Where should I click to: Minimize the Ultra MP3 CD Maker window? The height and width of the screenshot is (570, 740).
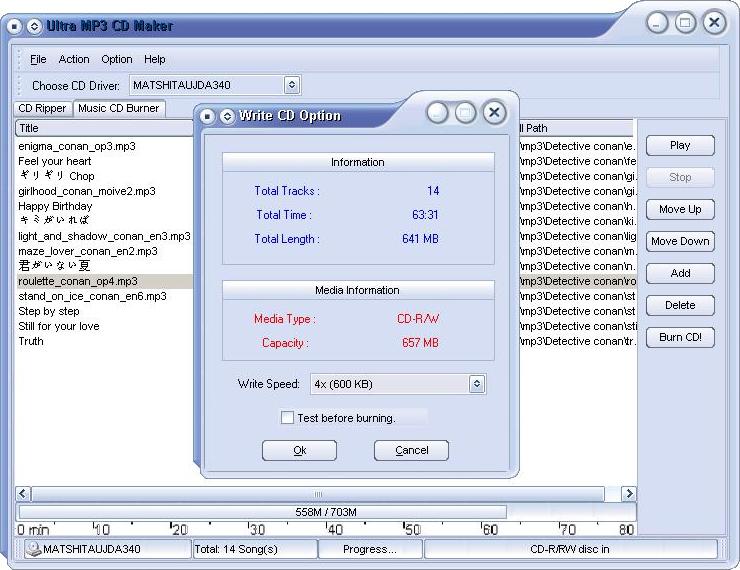(x=657, y=22)
